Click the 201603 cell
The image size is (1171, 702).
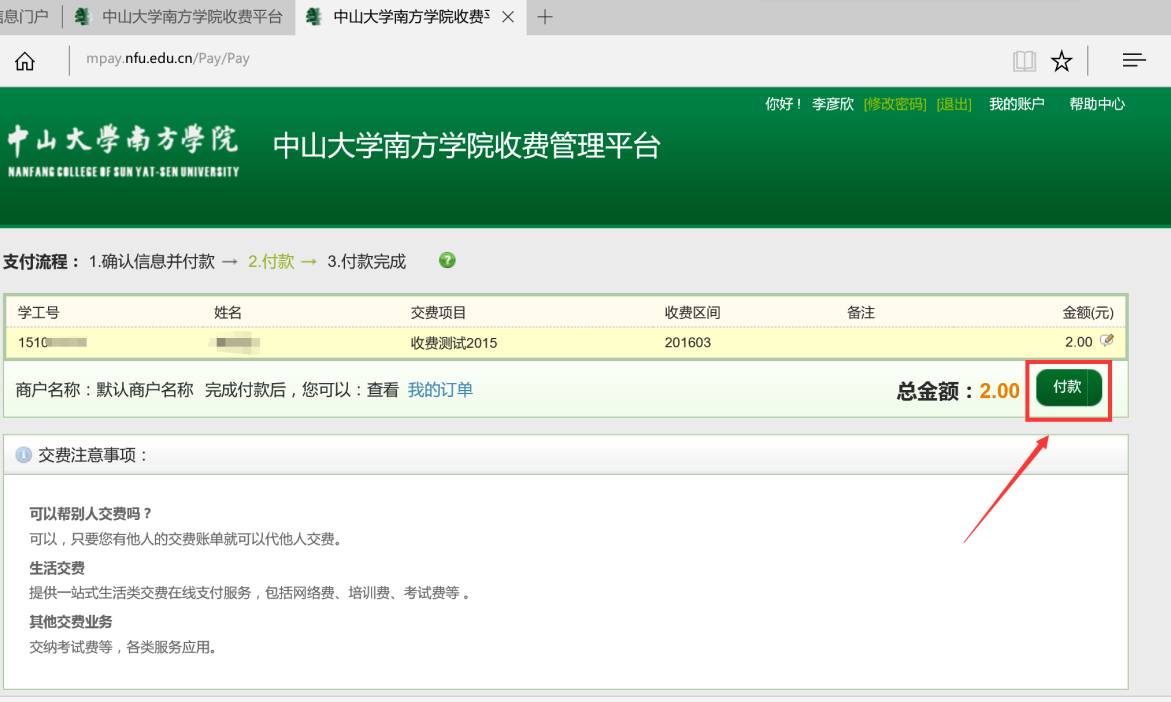click(687, 343)
